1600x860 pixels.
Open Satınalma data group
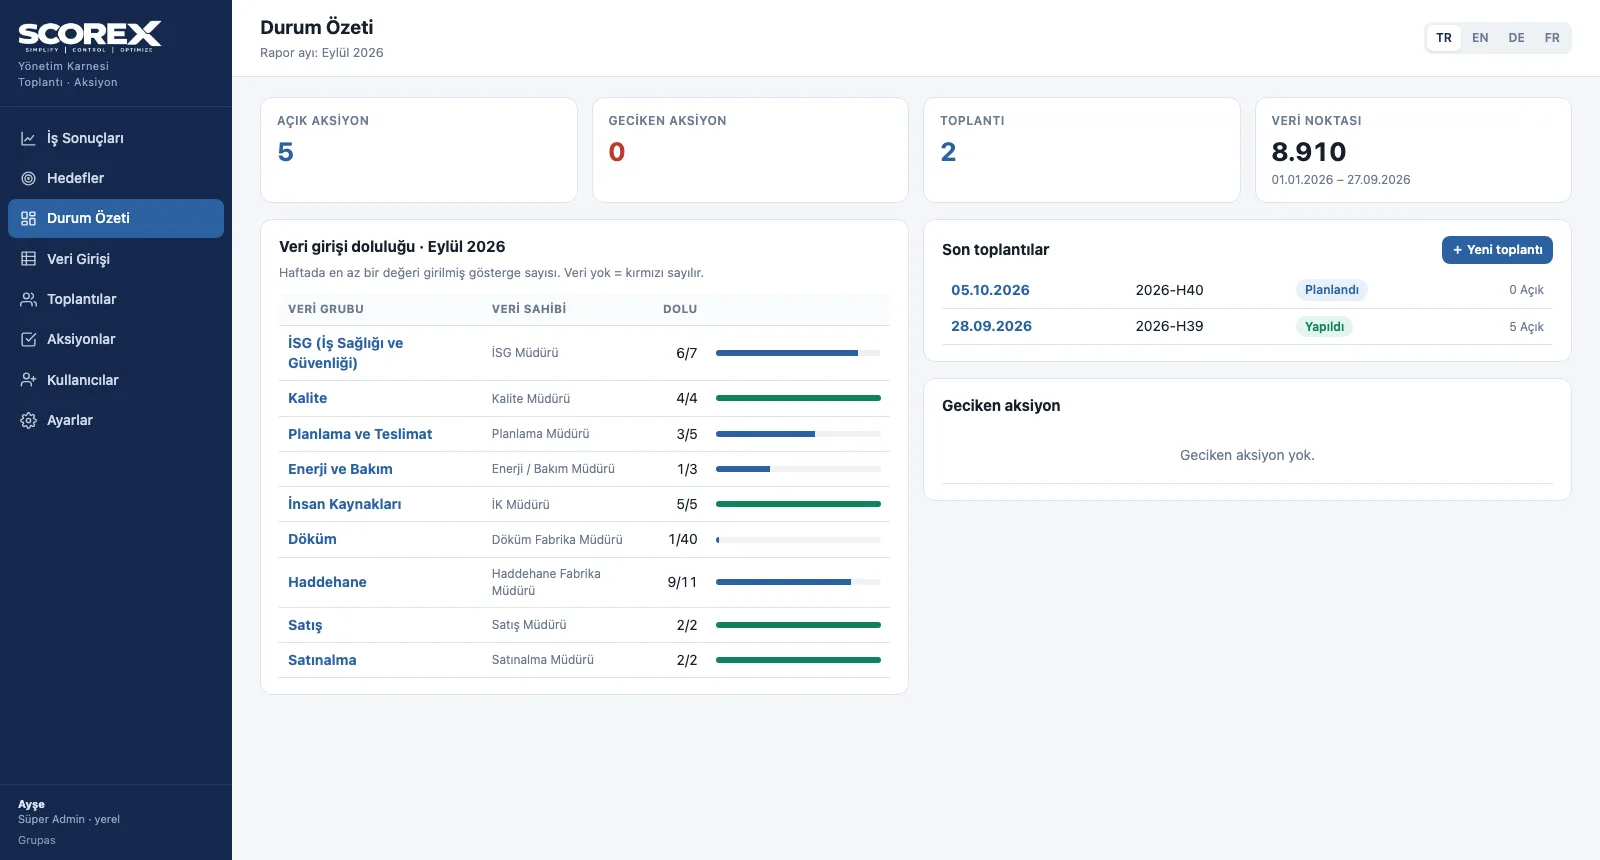[x=322, y=660]
